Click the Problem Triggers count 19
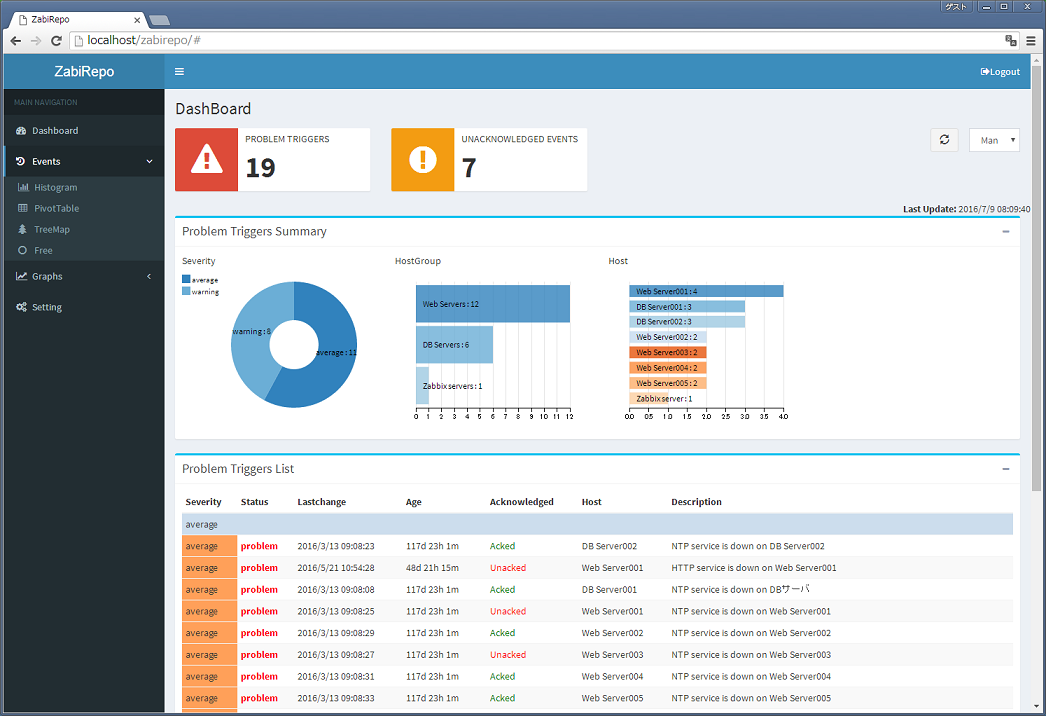 (x=260, y=167)
